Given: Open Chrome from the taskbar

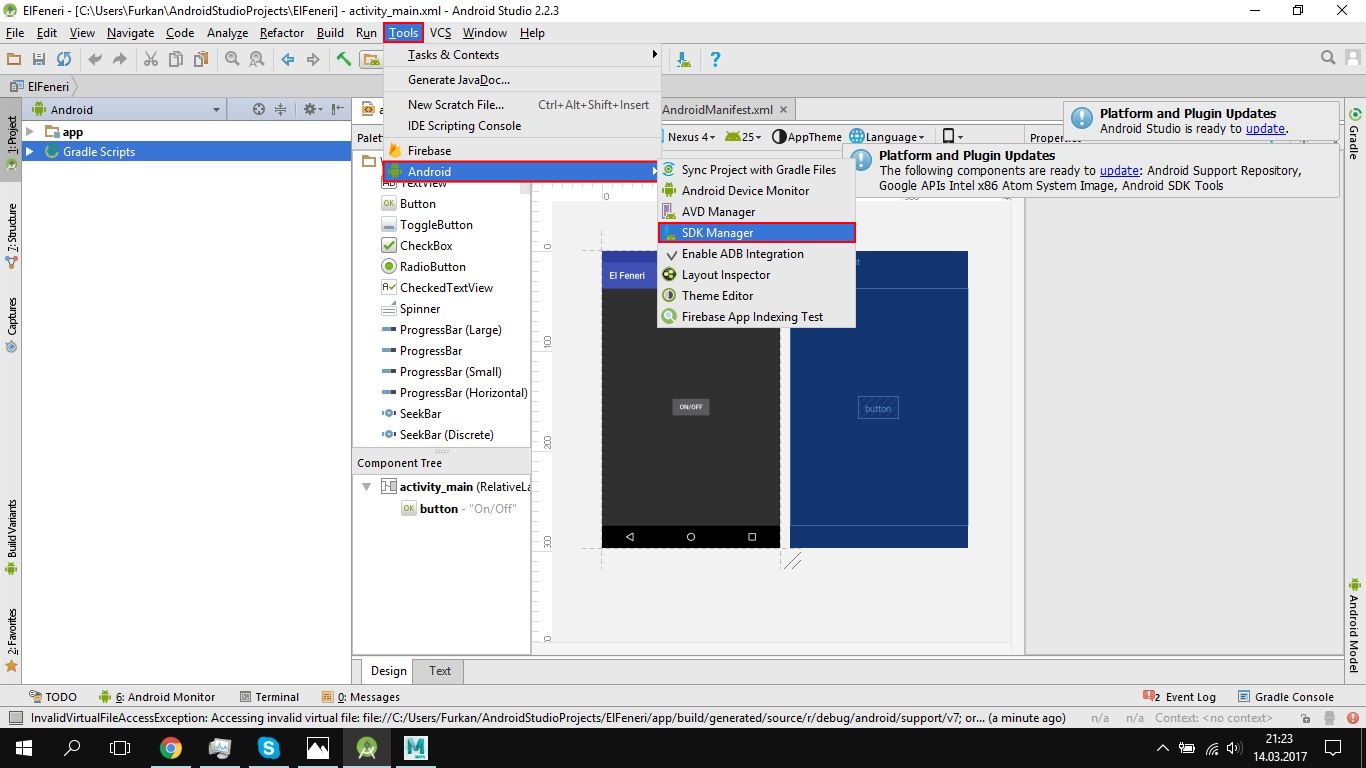Looking at the screenshot, I should 171,747.
